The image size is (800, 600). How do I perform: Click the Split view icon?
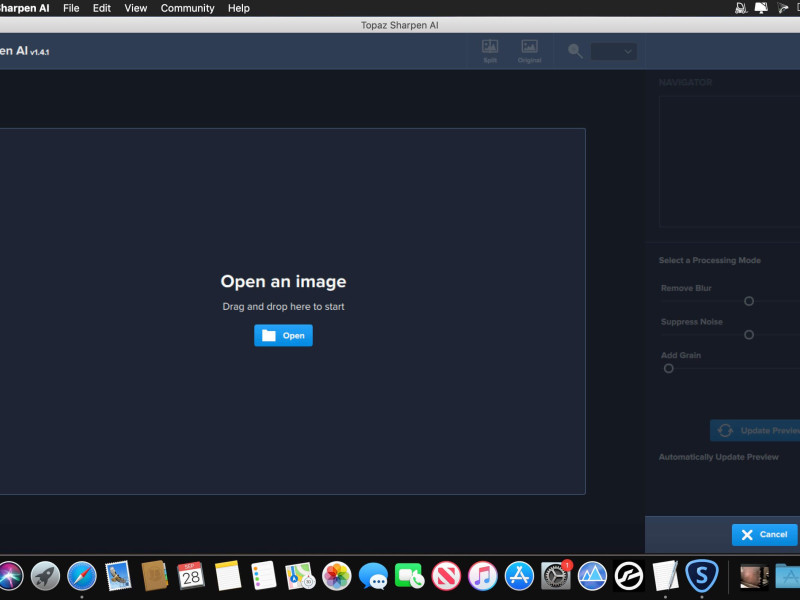490,51
